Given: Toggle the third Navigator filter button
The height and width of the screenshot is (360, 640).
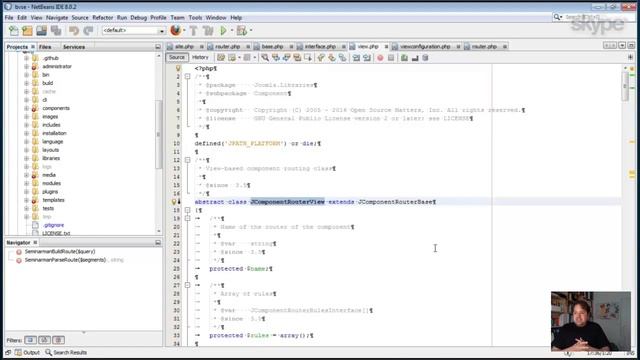Looking at the screenshot, I should click(x=59, y=340).
